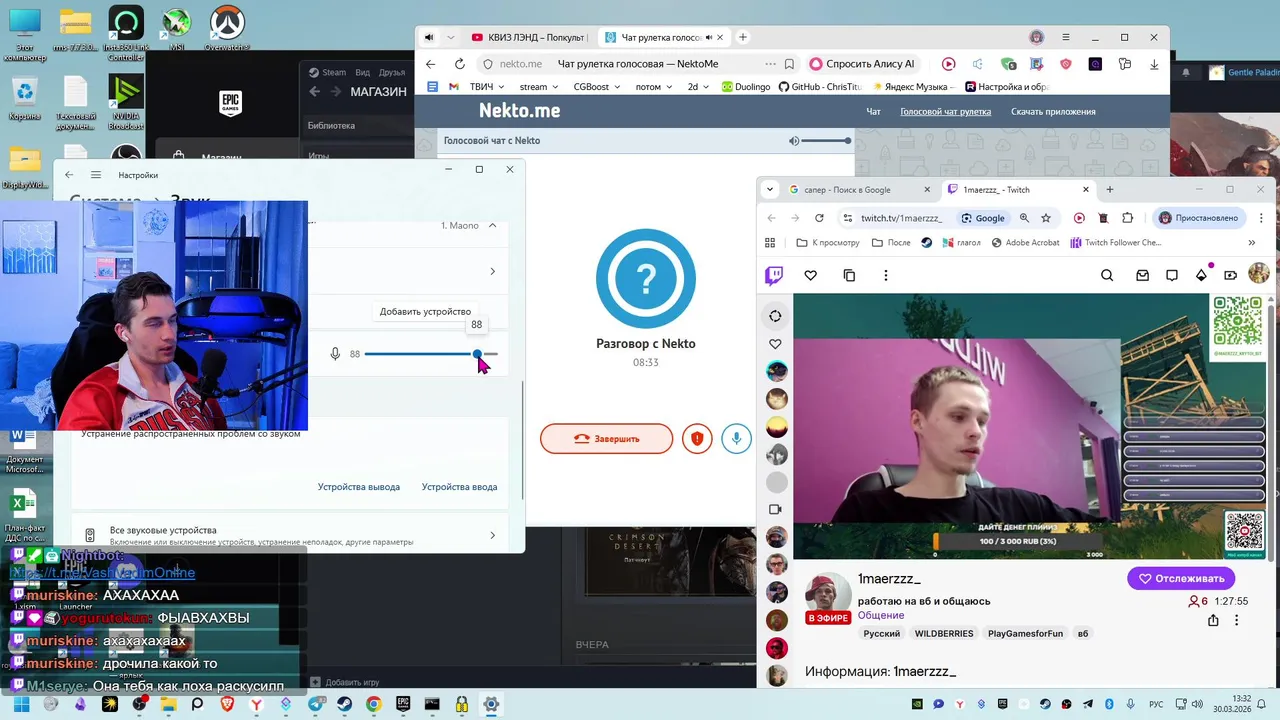Click the Twitch logo home icon
Viewport: 1280px width, 720px height.
[x=774, y=275]
